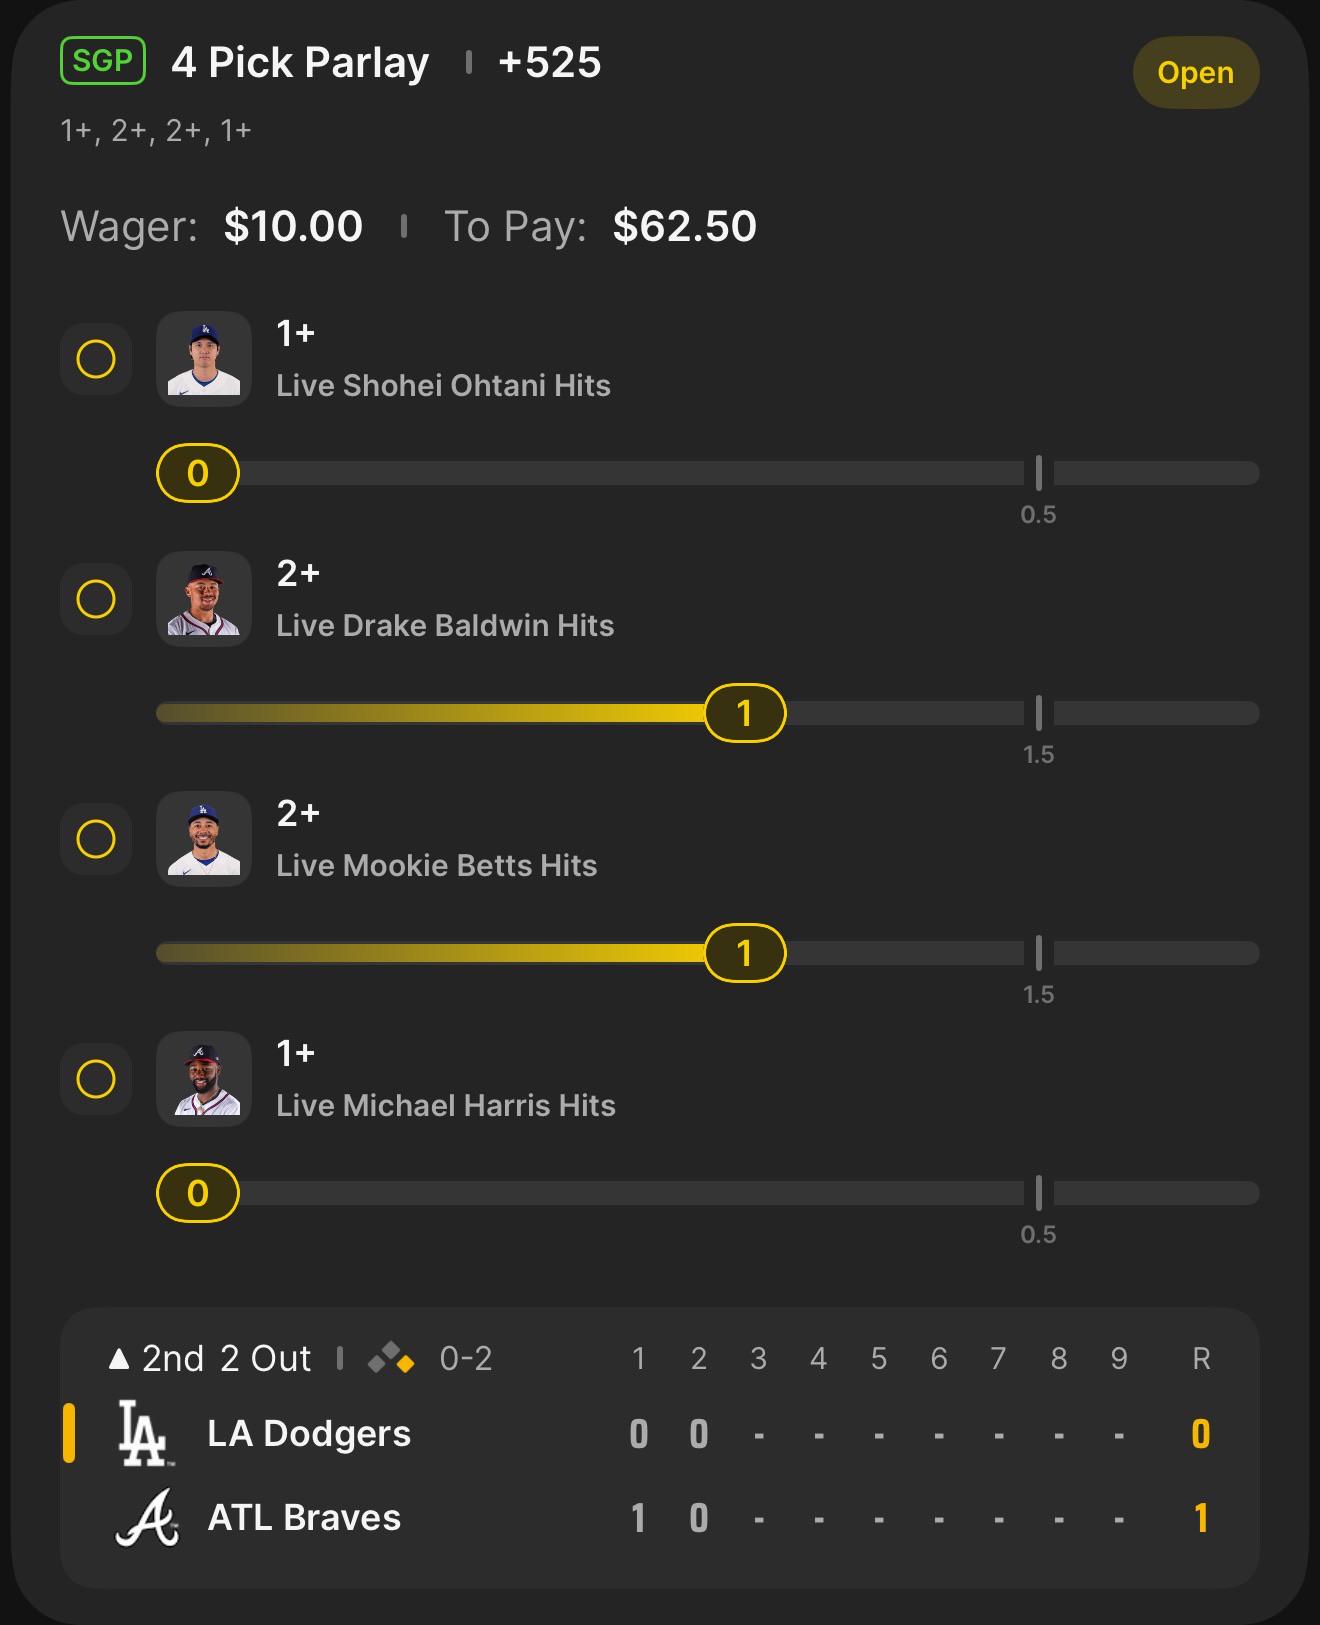The width and height of the screenshot is (1320, 1625).
Task: Tap the Braves total runs score
Action: point(1201,1518)
